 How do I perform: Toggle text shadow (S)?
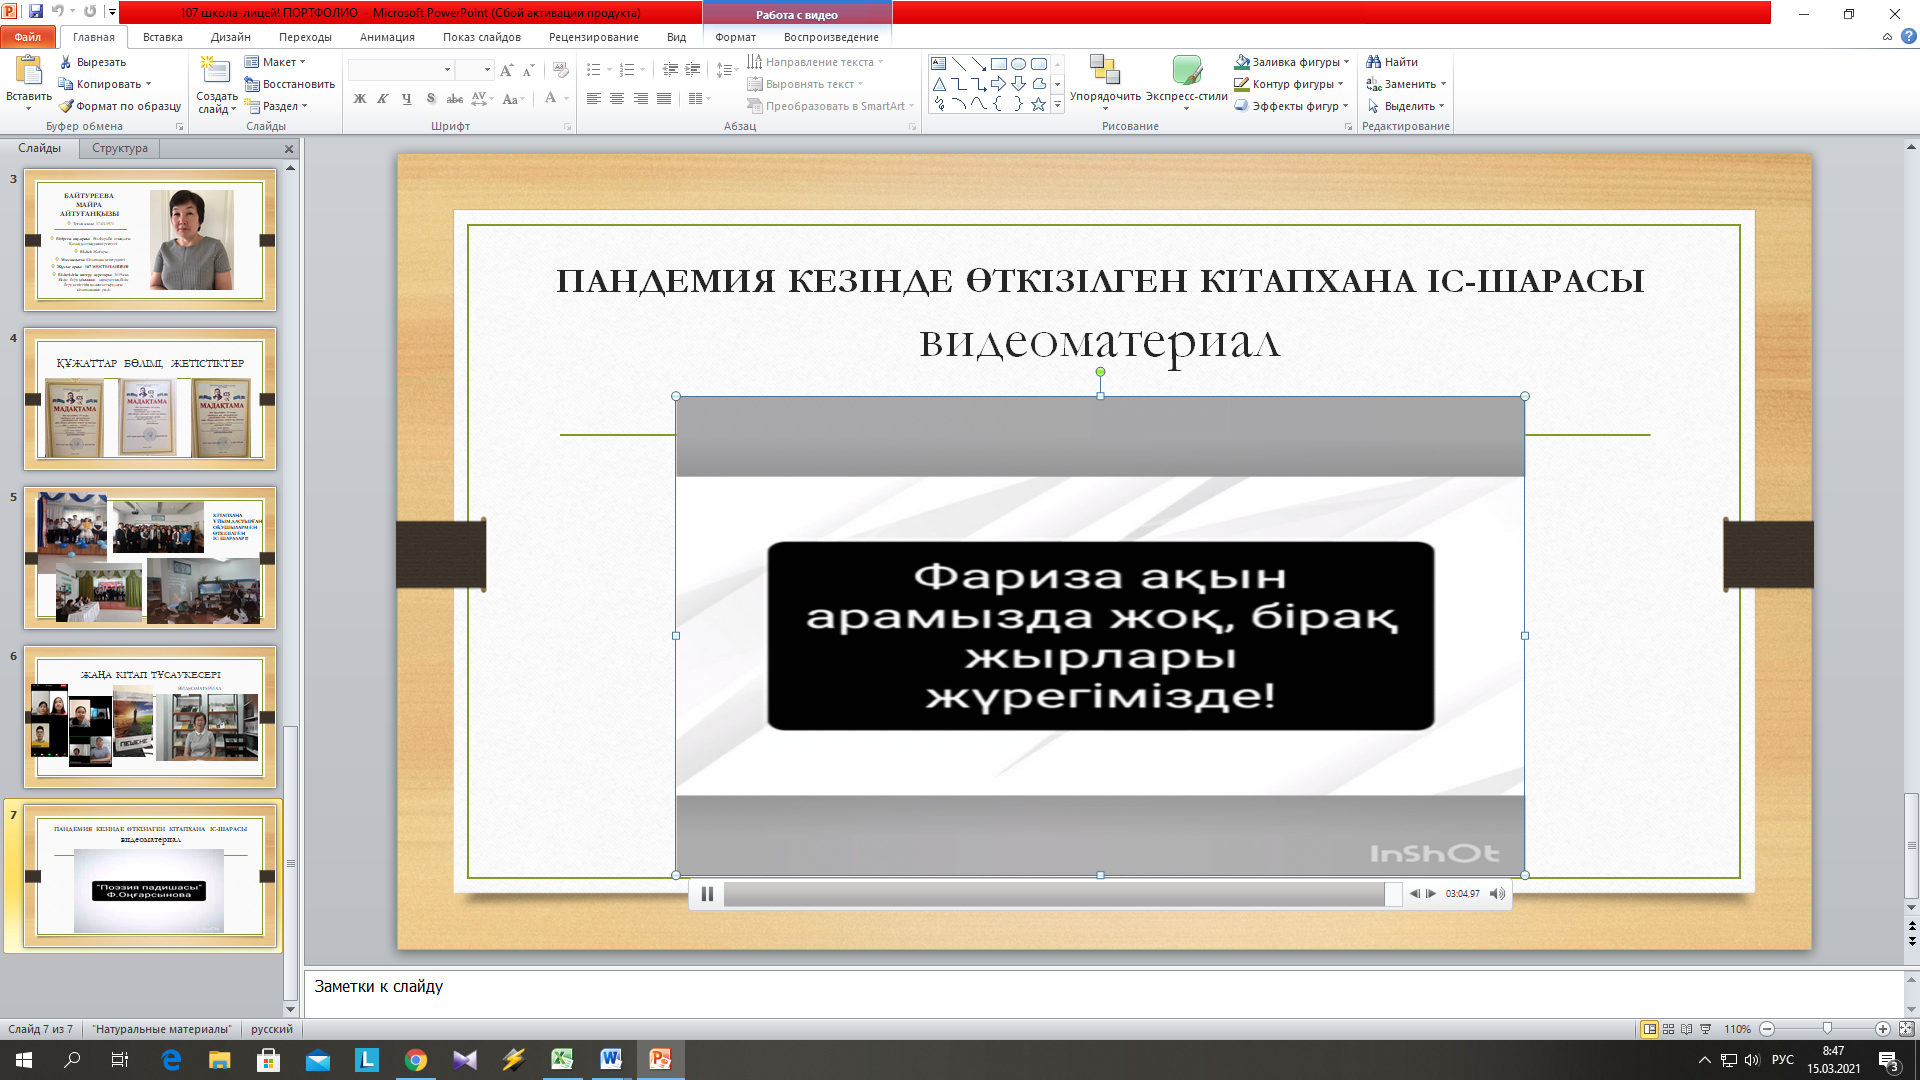click(x=431, y=99)
